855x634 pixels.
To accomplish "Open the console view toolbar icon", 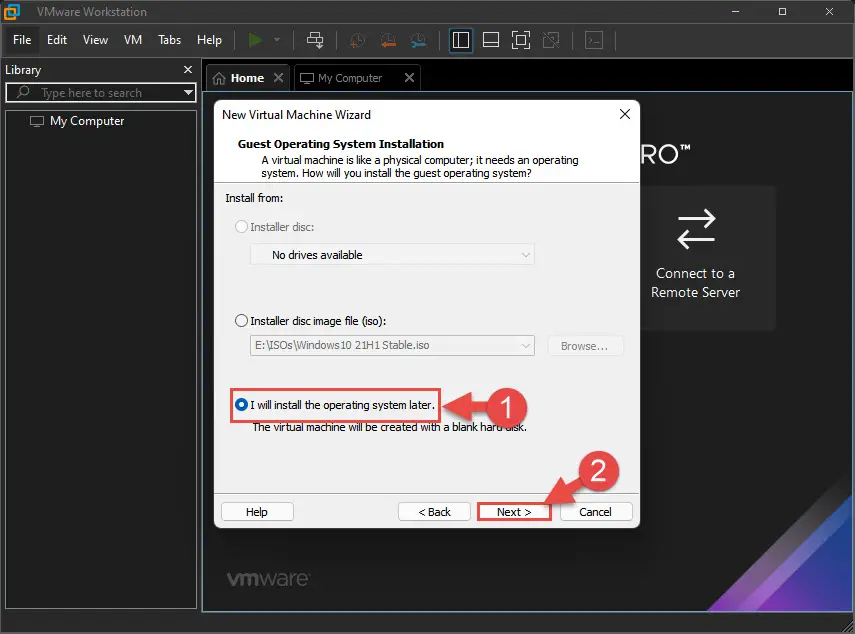I will (x=594, y=40).
